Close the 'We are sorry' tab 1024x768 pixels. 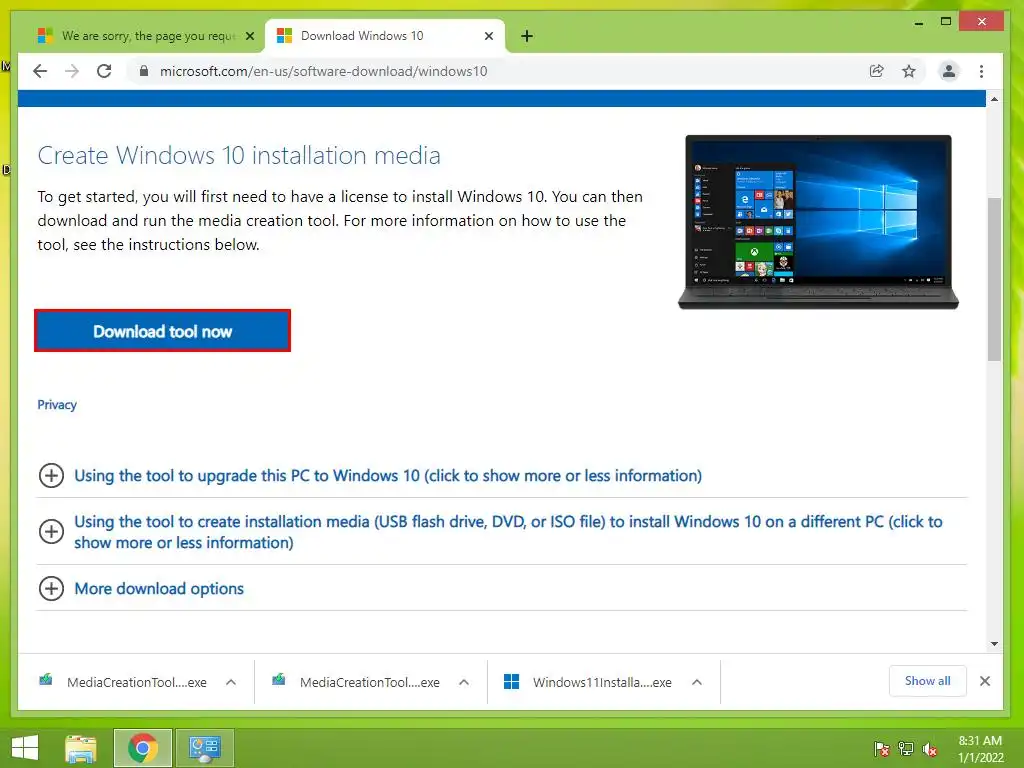249,36
